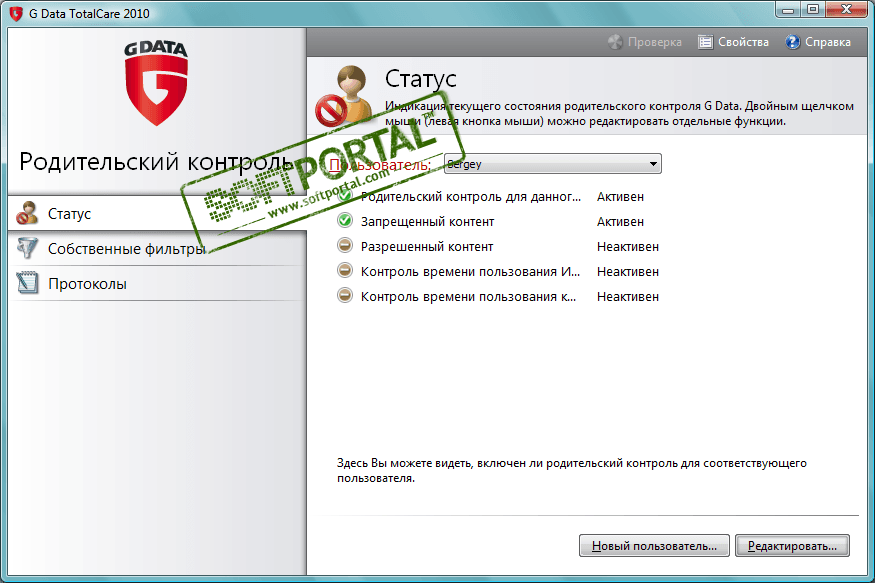Select Контроль времени пользования И... row
The height and width of the screenshot is (583, 875).
pyautogui.click(x=498, y=272)
